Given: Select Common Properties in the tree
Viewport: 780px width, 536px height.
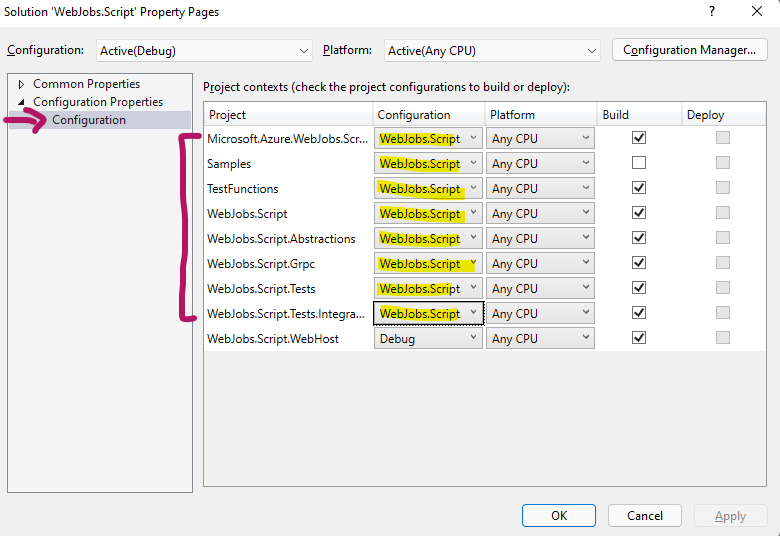Looking at the screenshot, I should 87,84.
